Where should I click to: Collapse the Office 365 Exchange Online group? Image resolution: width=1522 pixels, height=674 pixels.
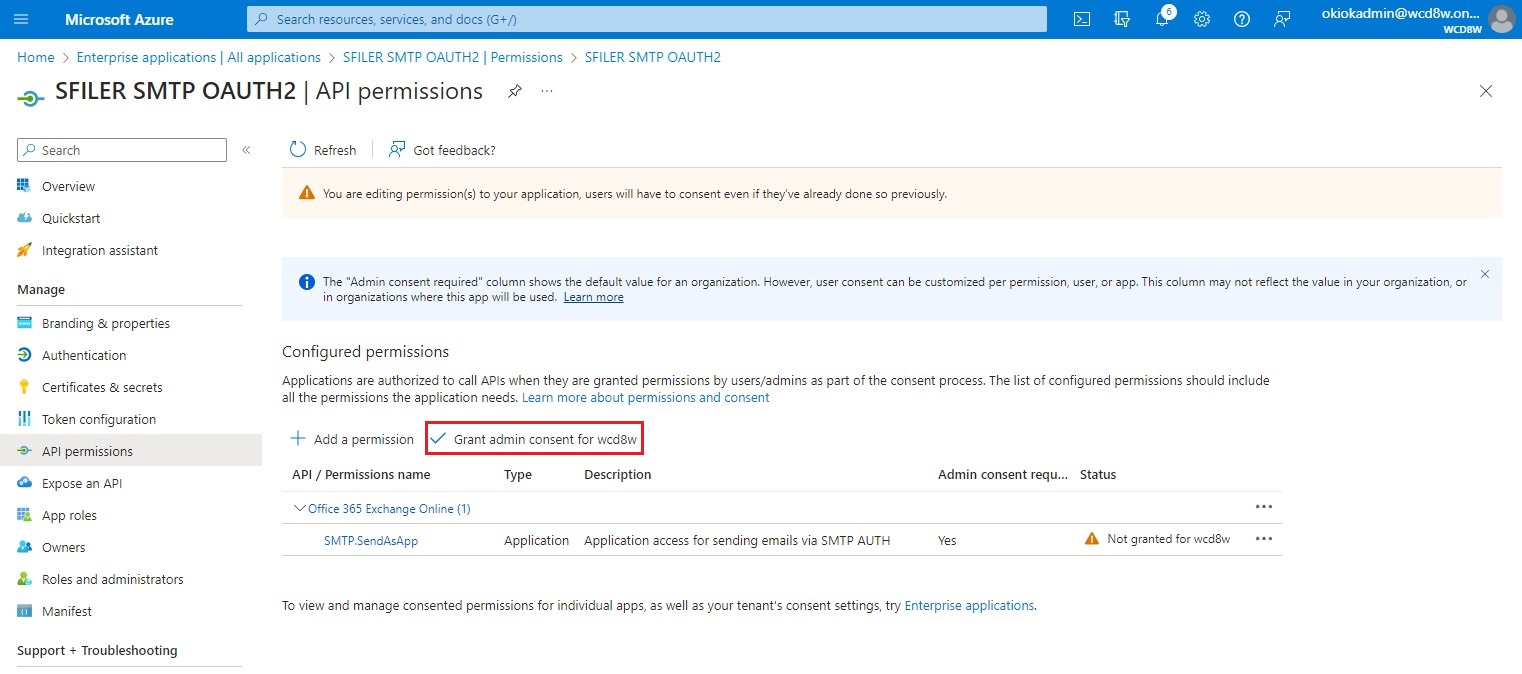point(299,508)
